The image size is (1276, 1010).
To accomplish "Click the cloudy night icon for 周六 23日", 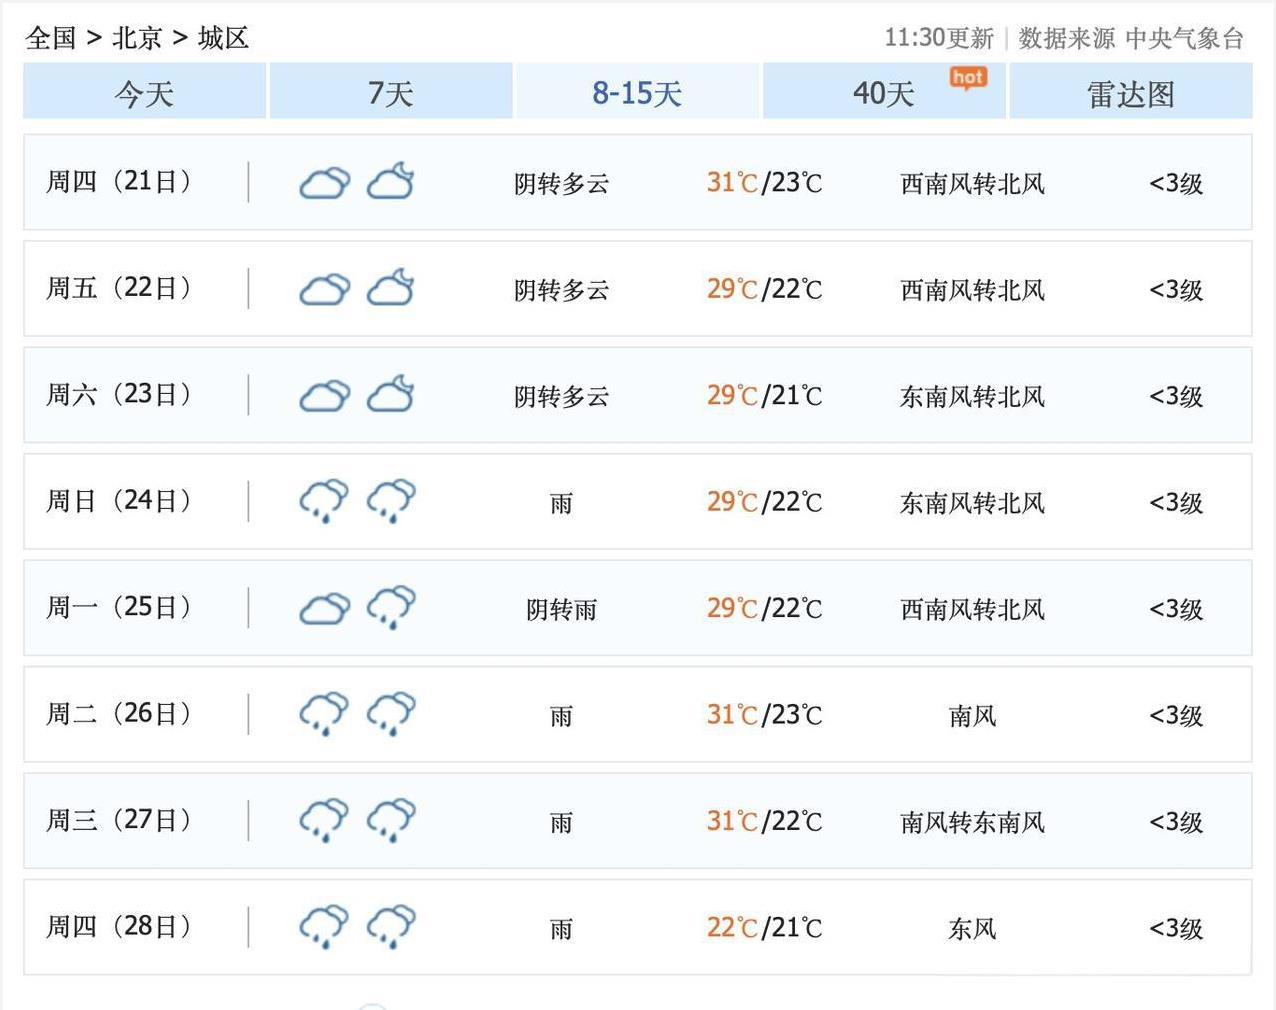I will [391, 394].
